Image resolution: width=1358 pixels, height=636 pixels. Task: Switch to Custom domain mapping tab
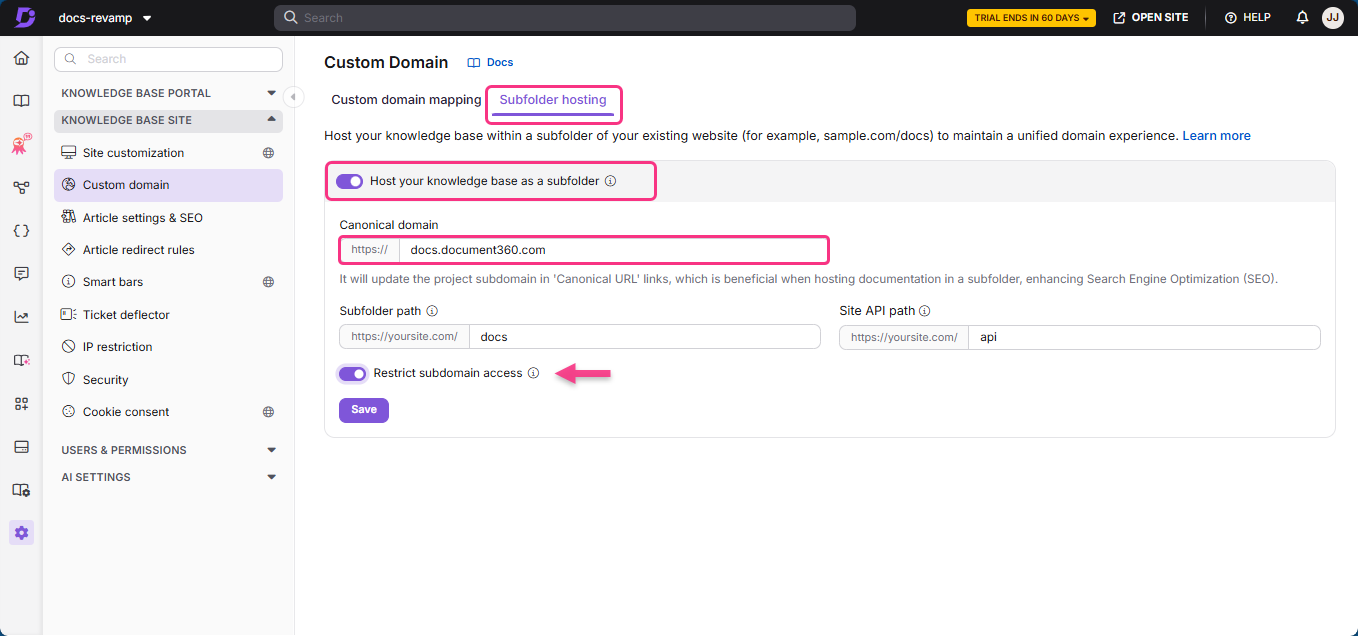point(406,100)
